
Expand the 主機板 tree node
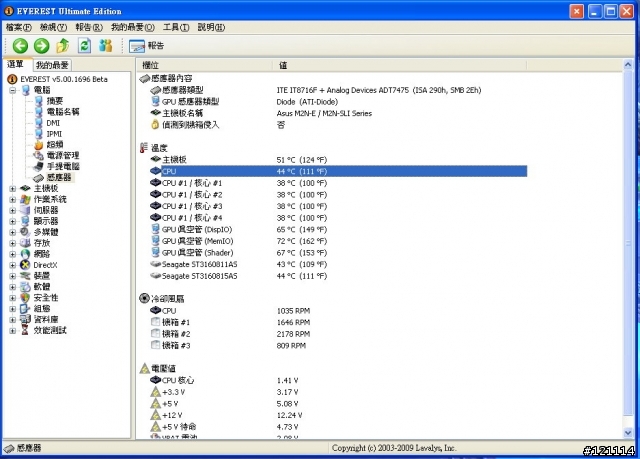coord(13,188)
